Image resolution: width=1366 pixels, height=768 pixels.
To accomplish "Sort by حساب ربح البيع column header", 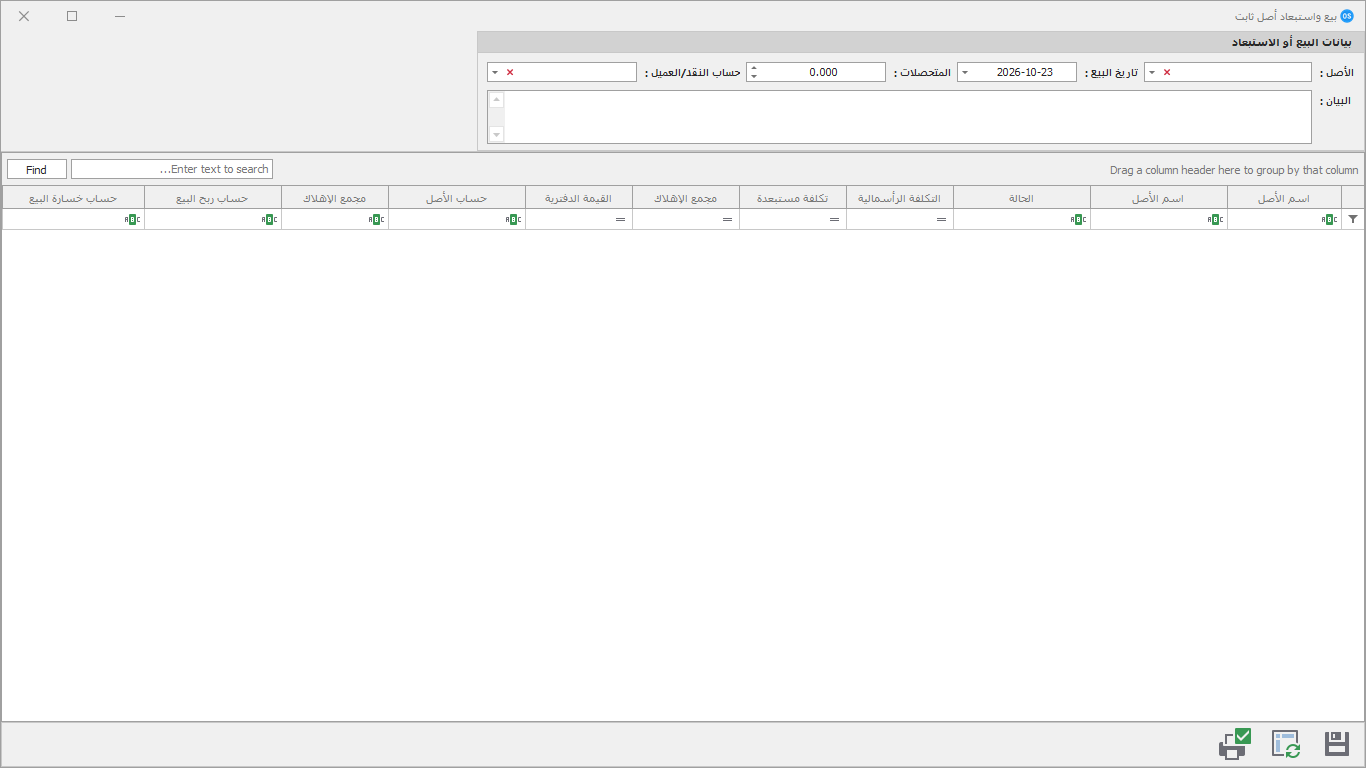I will pos(213,198).
